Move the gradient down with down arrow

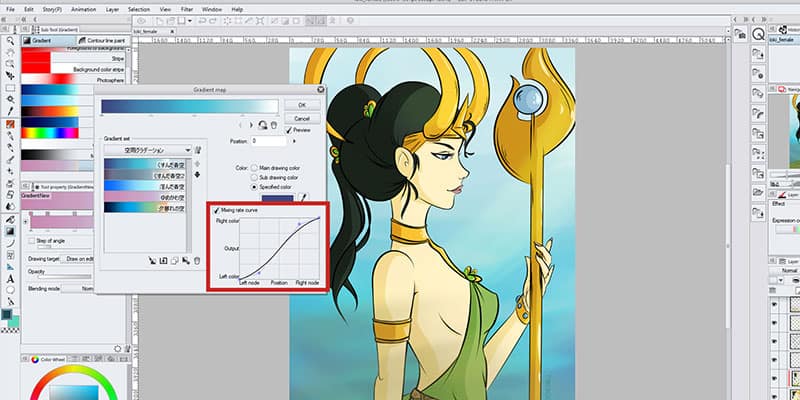(x=197, y=175)
